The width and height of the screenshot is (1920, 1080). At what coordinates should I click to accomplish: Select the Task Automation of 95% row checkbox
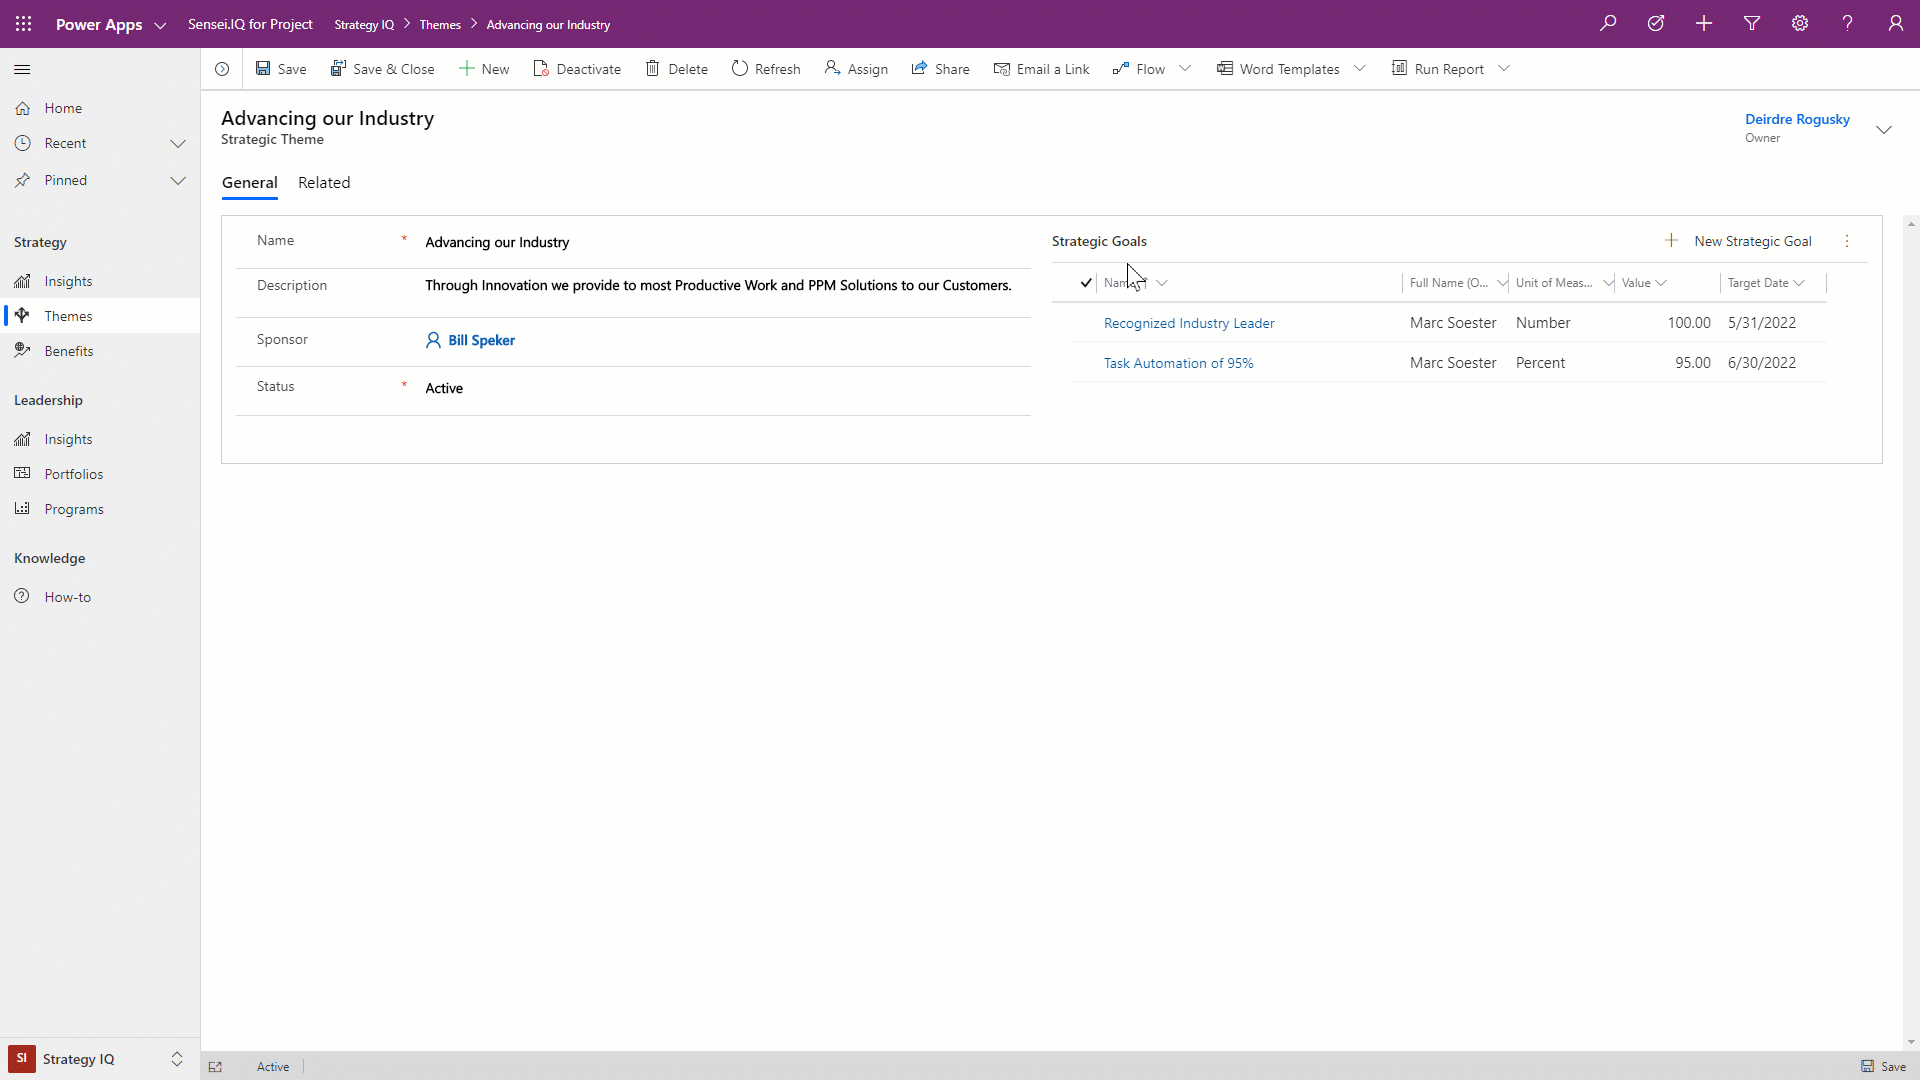pyautogui.click(x=1085, y=363)
